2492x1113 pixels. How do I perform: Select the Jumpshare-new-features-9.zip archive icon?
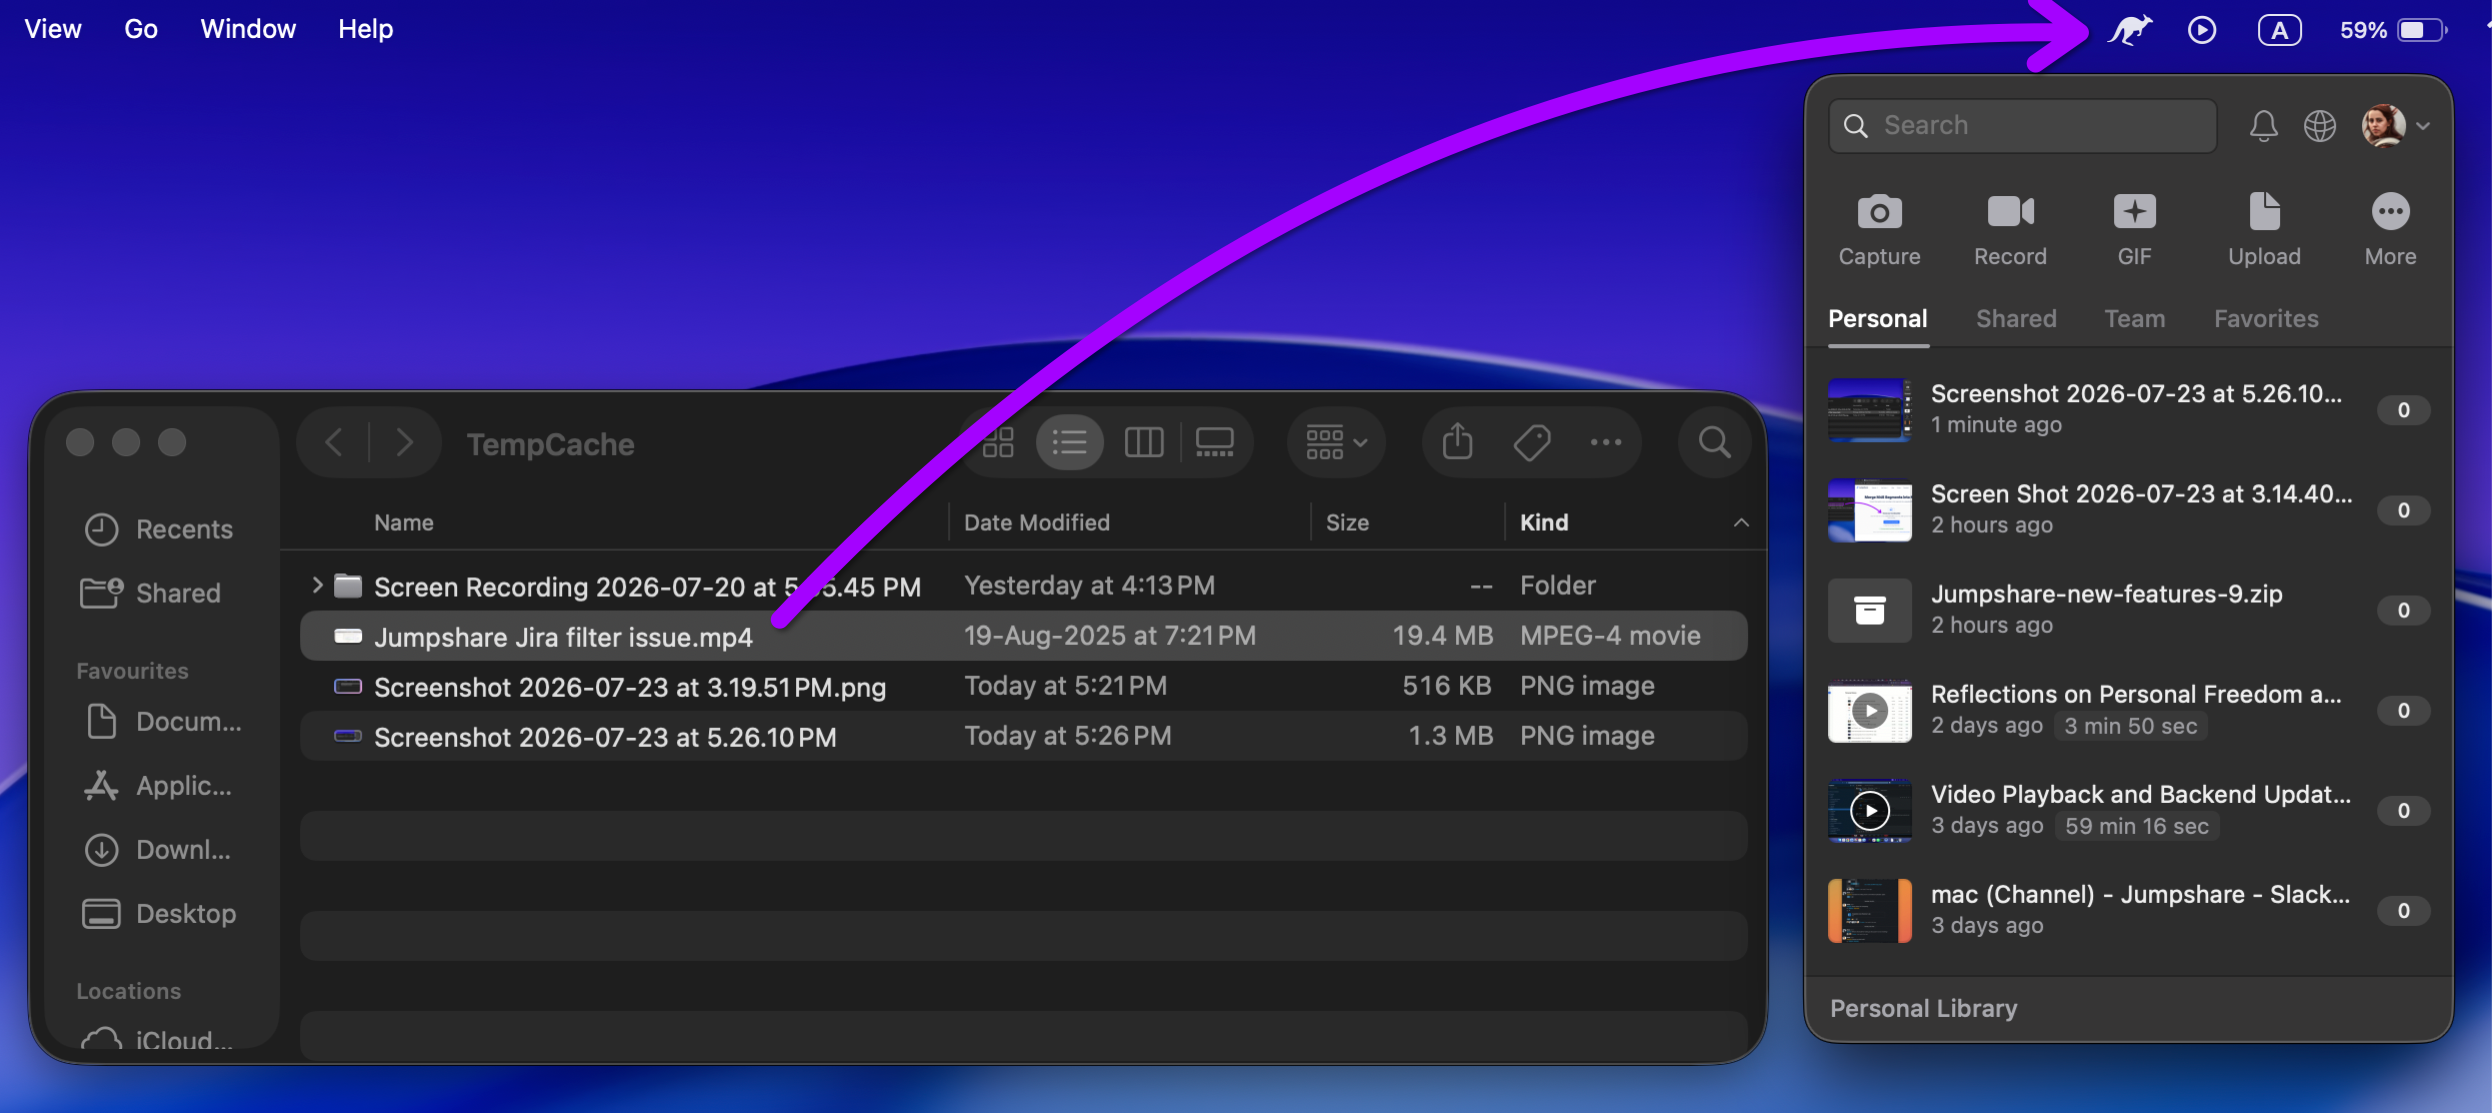[x=1870, y=610]
